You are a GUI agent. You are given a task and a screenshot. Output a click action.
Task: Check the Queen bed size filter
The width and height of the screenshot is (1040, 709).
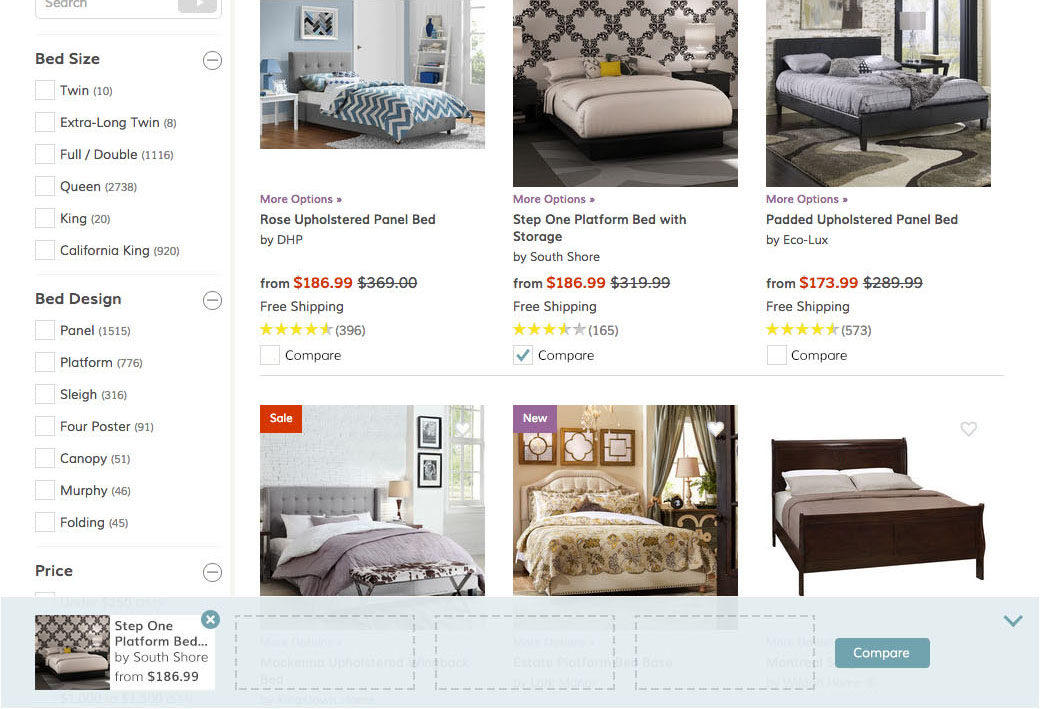(44, 186)
